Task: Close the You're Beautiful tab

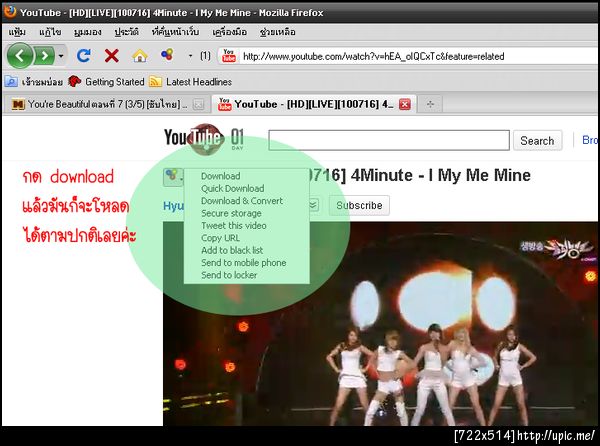Action: tap(198, 104)
